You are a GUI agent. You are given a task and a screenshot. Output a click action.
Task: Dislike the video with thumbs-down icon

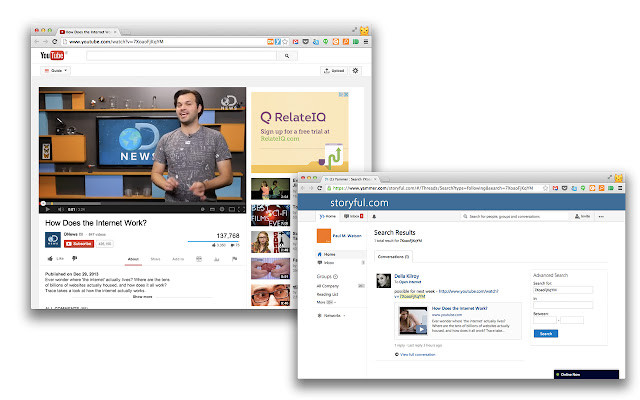click(74, 258)
